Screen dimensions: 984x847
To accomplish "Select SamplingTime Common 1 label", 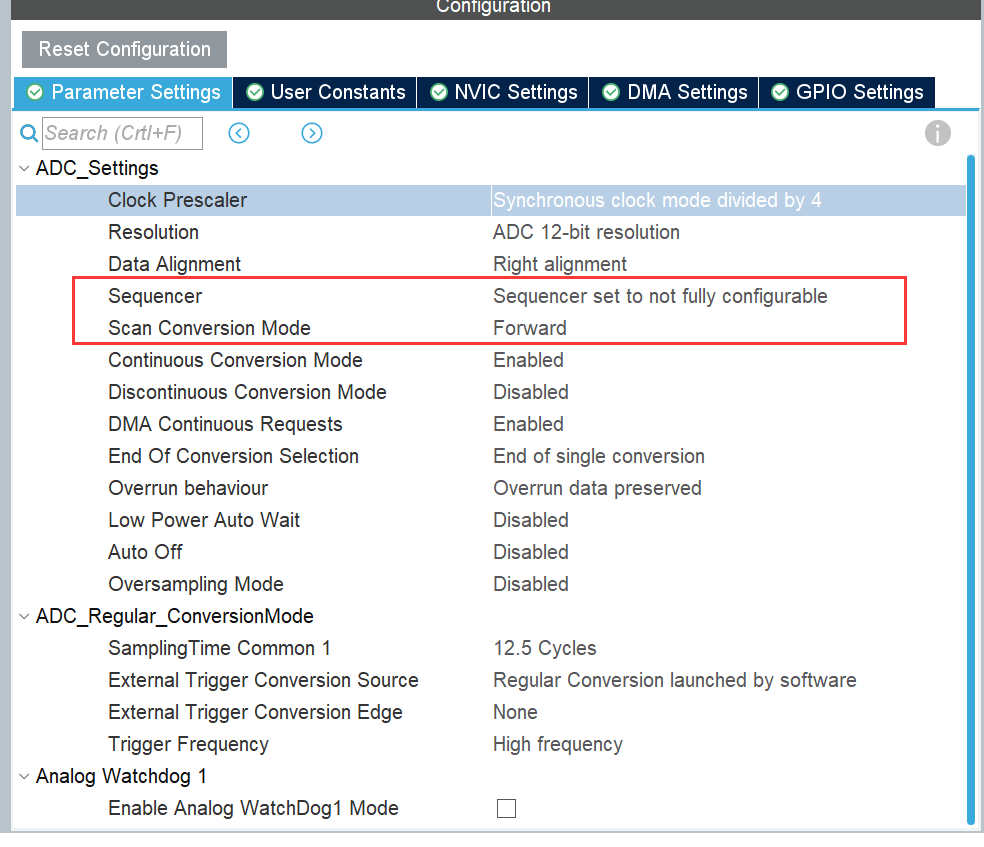I will click(x=220, y=648).
